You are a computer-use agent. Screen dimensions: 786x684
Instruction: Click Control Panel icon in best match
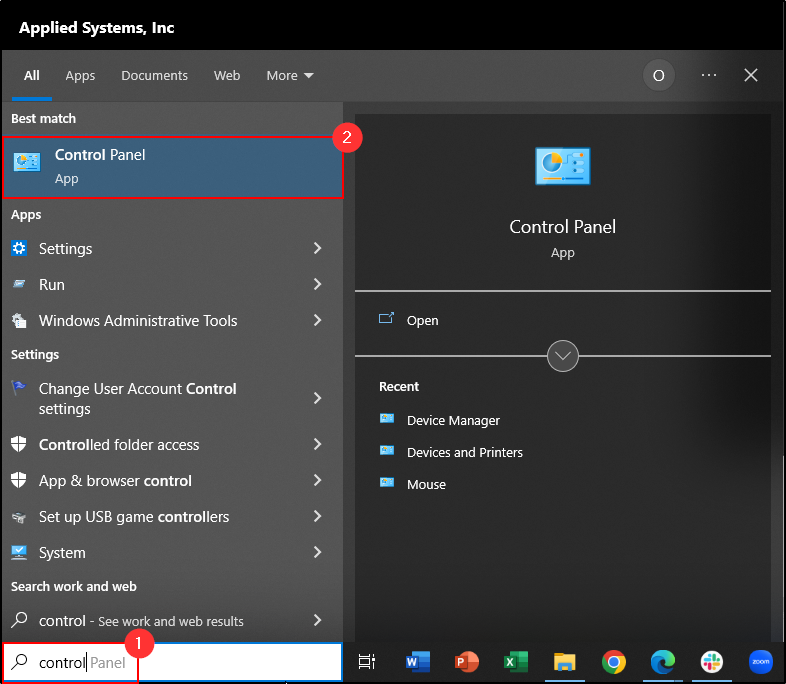tap(27, 162)
